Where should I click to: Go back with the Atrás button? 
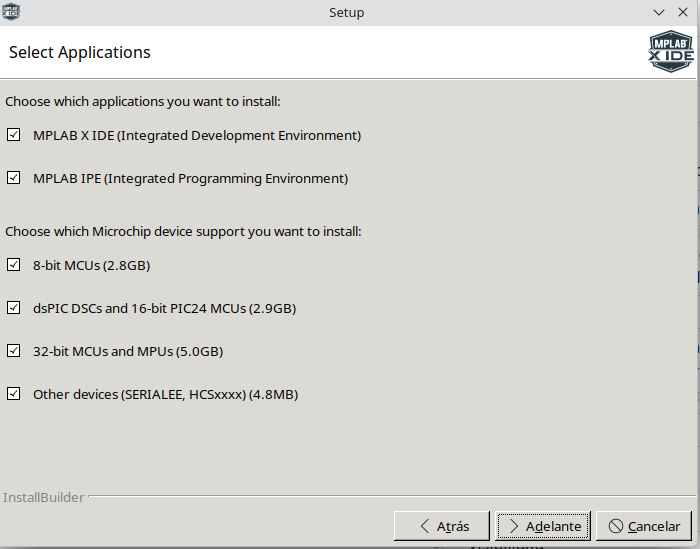point(442,526)
